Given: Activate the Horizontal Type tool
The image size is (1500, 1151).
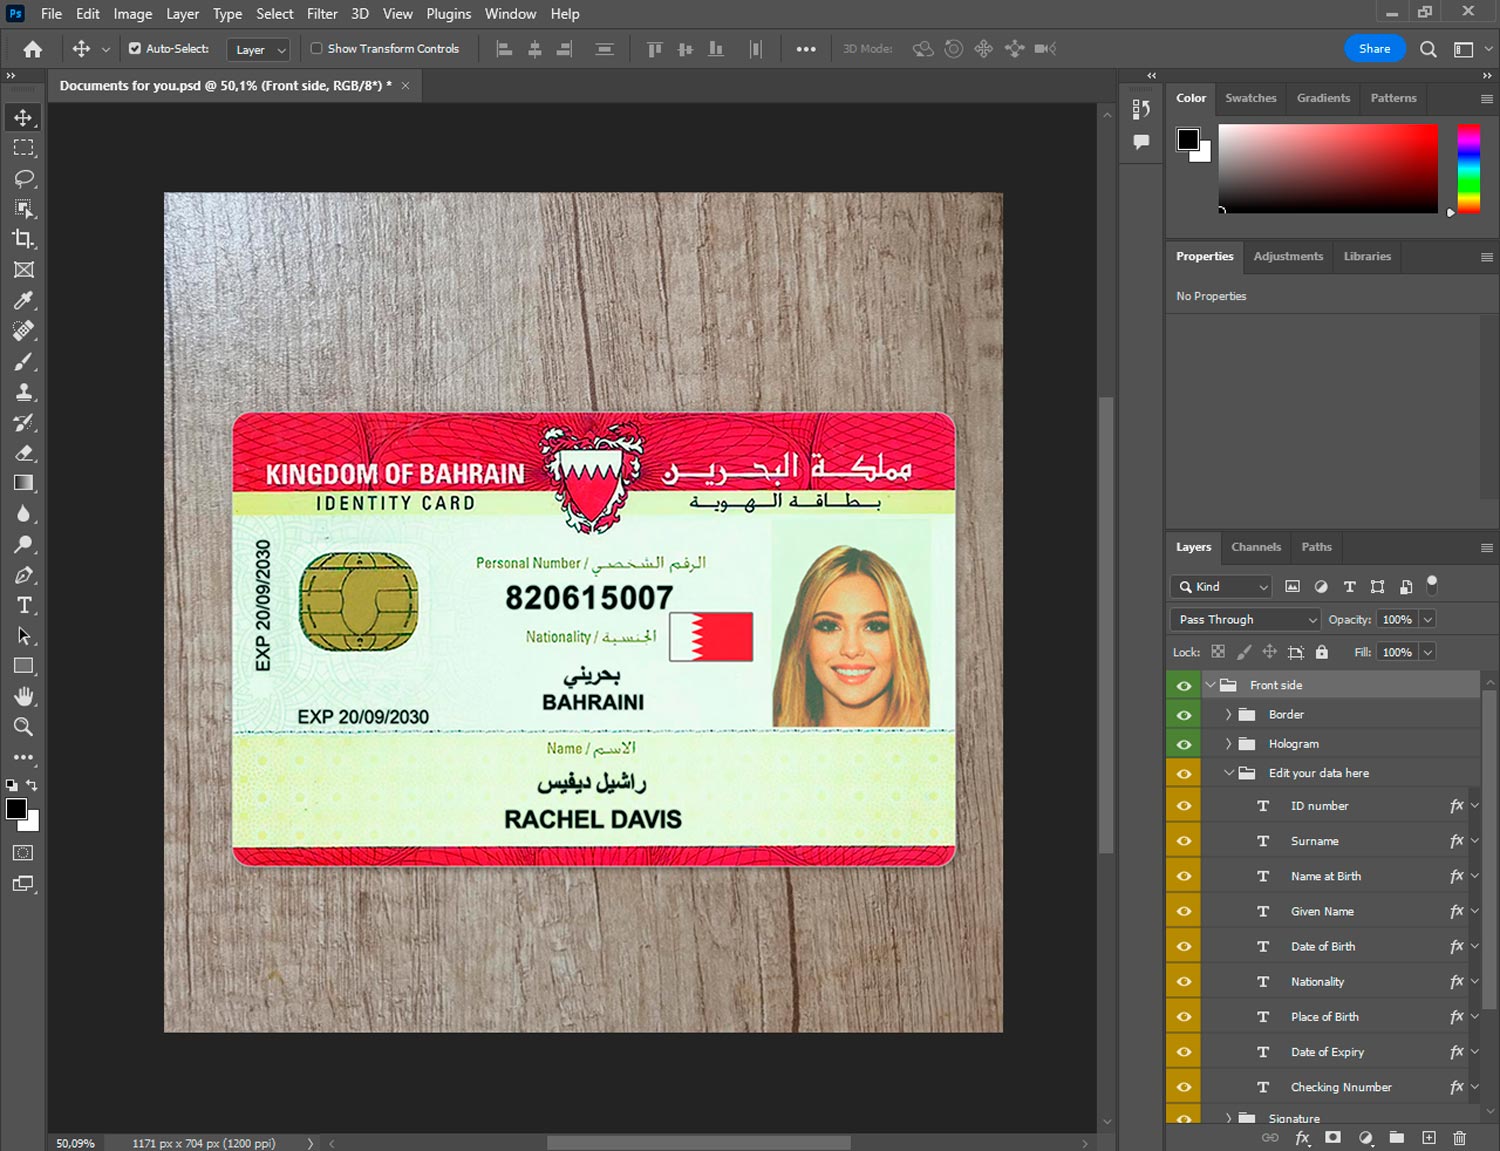Looking at the screenshot, I should click(x=24, y=605).
